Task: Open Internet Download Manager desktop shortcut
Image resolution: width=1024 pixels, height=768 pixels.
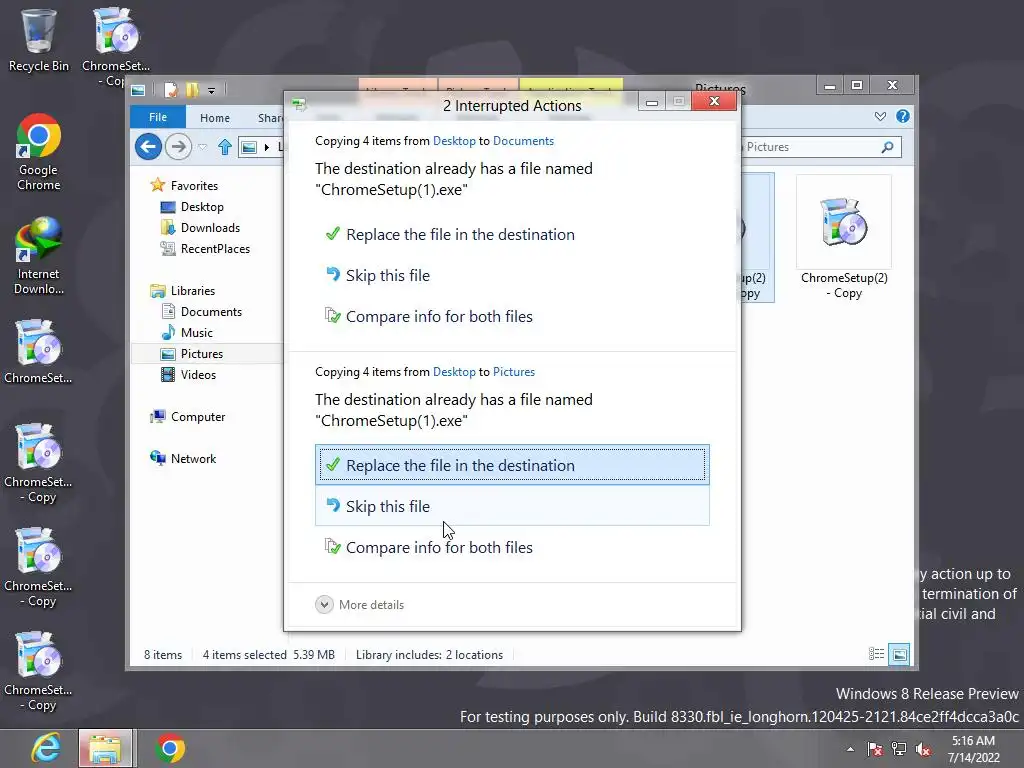Action: tap(38, 256)
